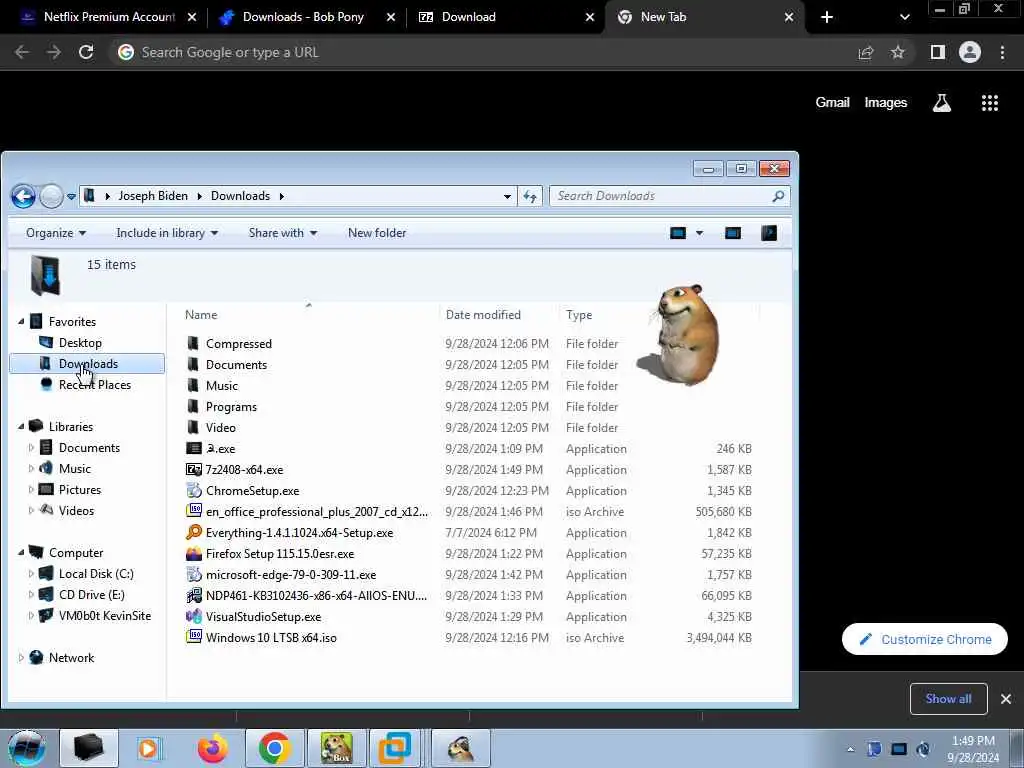Click Joseph Biden in the breadcrumb path
Viewport: 1024px width, 768px height.
pyautogui.click(x=153, y=196)
